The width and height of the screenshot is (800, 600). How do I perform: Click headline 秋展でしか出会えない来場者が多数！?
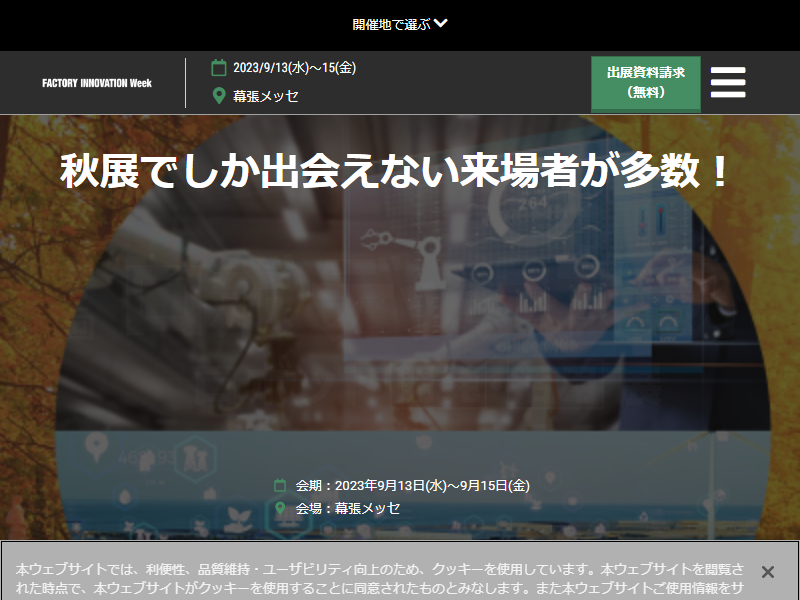(394, 171)
